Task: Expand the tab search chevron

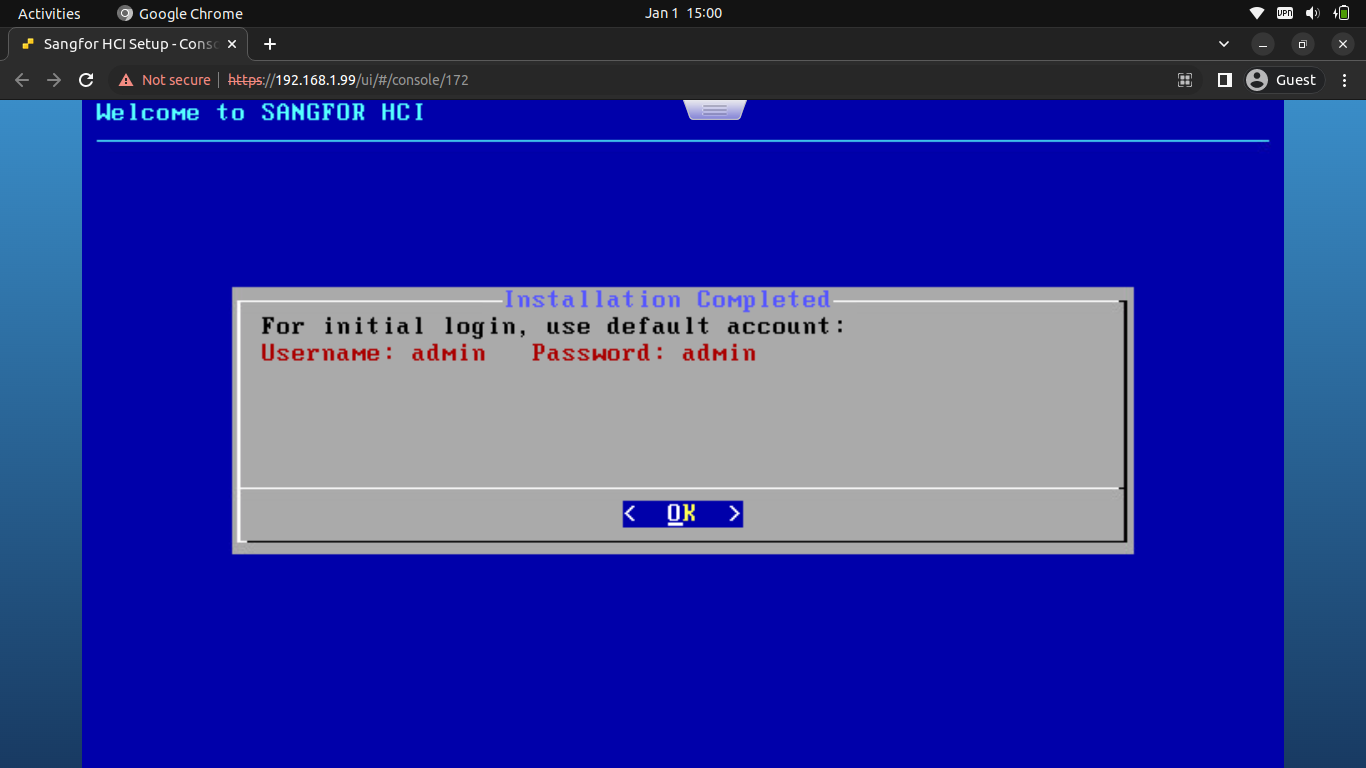Action: (x=1224, y=44)
